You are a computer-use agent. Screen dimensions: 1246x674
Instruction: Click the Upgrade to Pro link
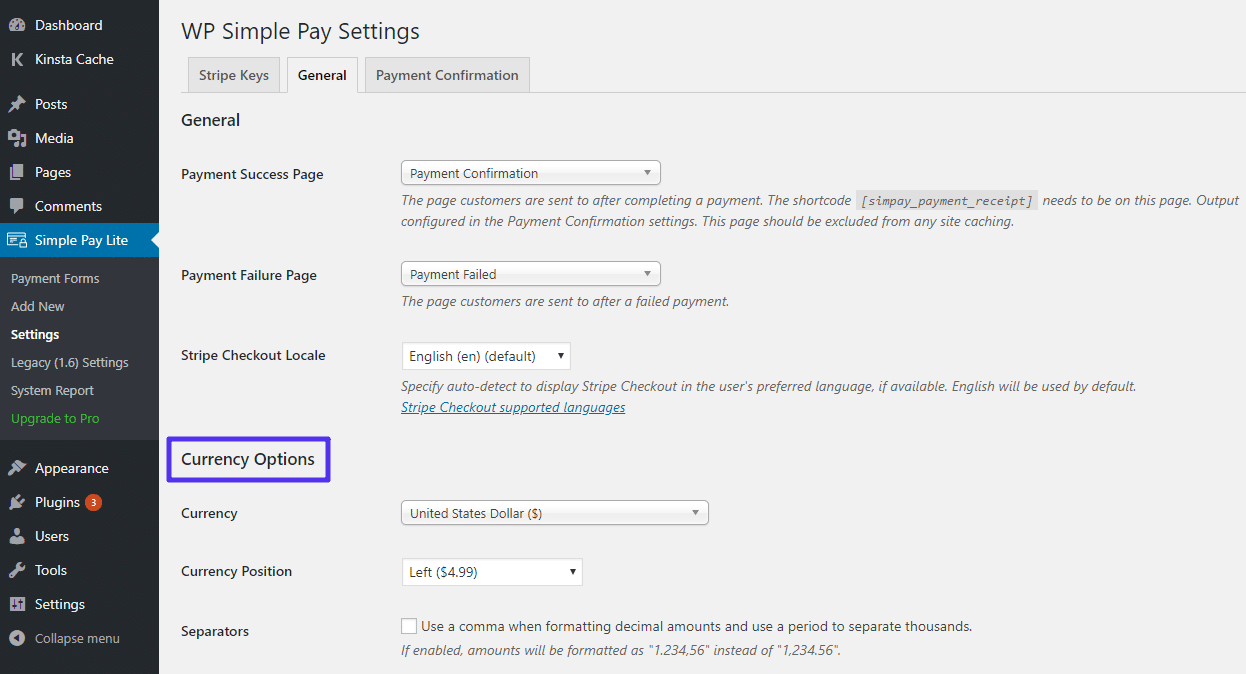pos(55,418)
